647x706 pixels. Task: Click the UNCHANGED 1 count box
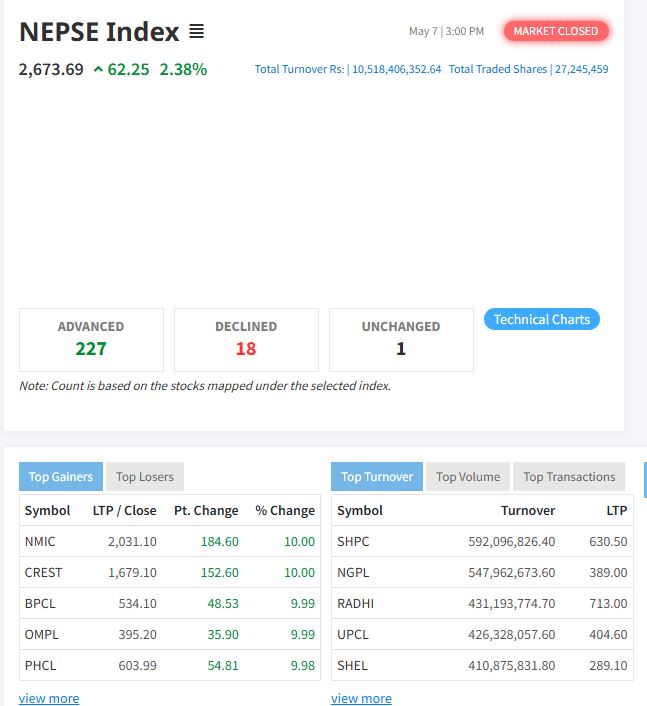click(x=401, y=340)
